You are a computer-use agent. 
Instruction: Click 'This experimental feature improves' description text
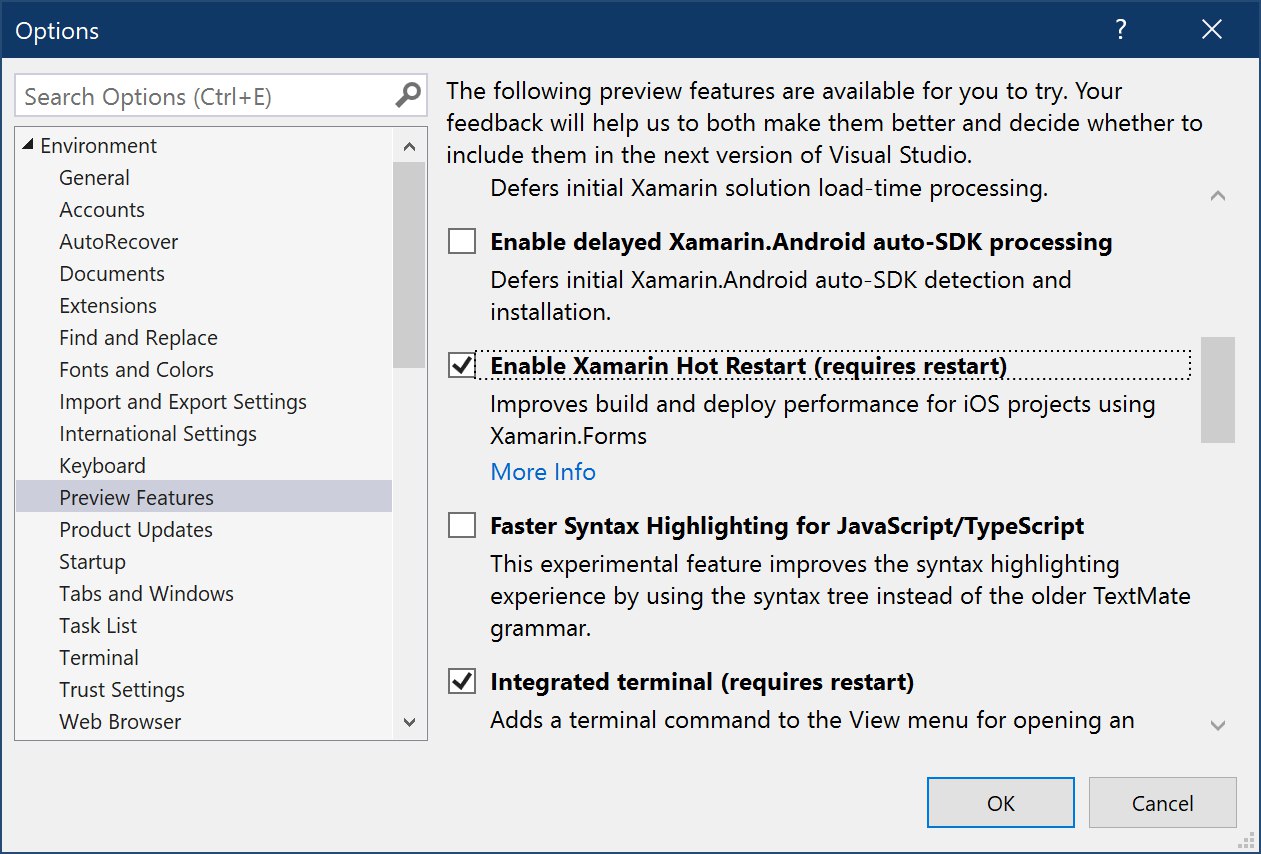(840, 597)
